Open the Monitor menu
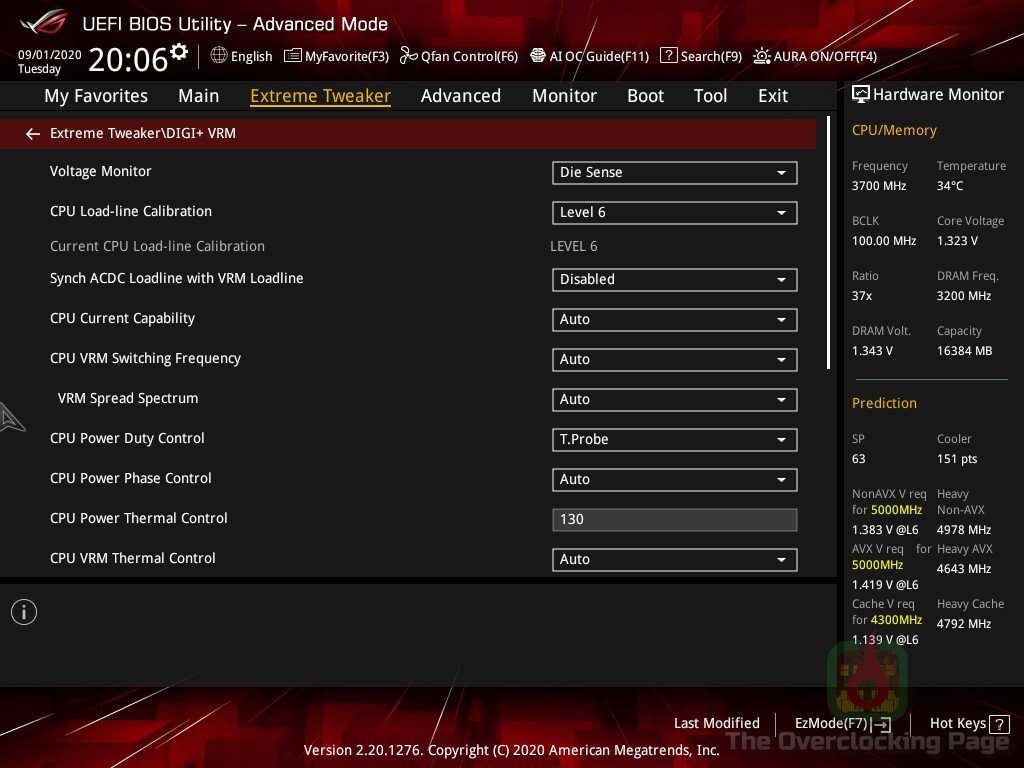The image size is (1024, 768). (564, 95)
